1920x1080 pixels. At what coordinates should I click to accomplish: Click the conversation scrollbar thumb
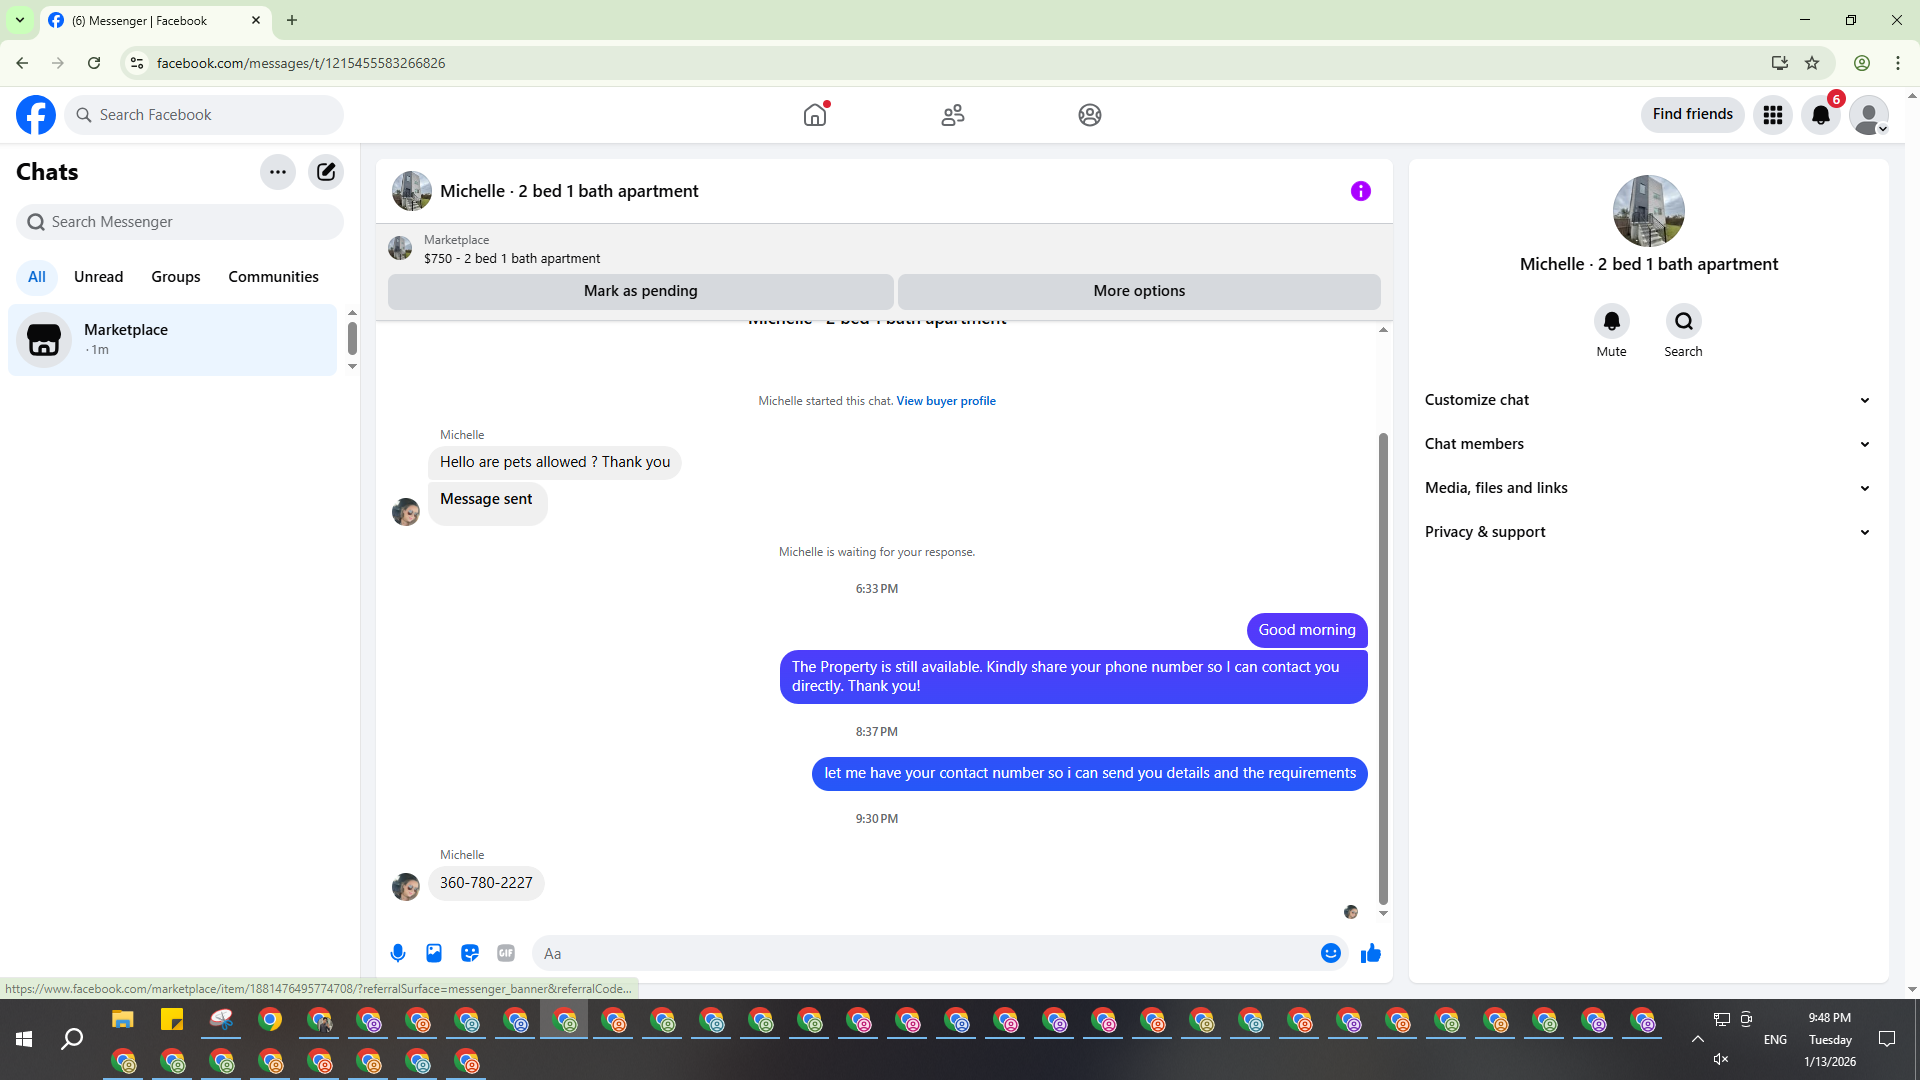click(x=1383, y=668)
